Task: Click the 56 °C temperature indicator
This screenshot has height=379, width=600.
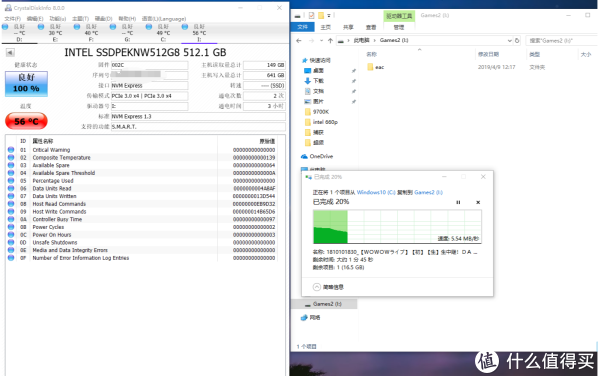Action: [26, 121]
